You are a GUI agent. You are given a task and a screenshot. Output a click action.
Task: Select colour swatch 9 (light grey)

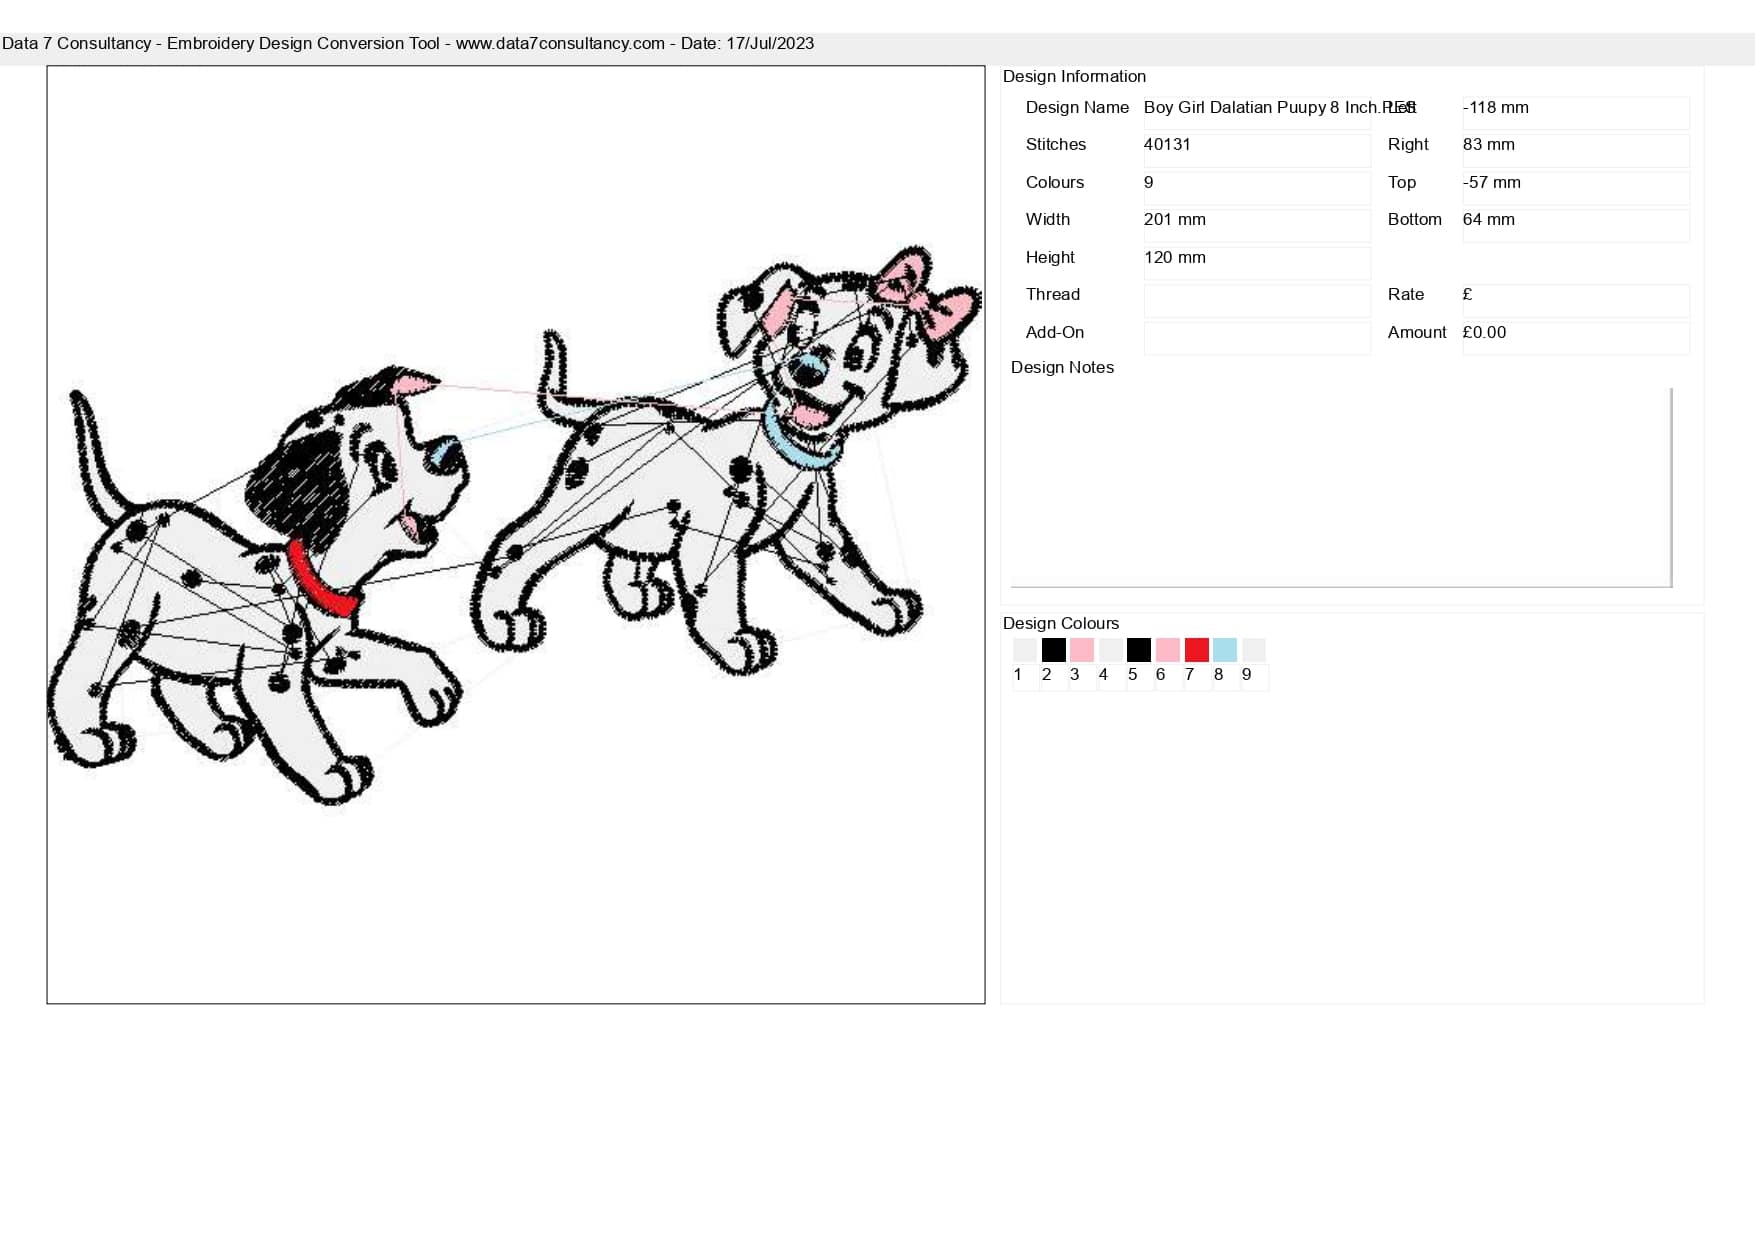[x=1254, y=650]
